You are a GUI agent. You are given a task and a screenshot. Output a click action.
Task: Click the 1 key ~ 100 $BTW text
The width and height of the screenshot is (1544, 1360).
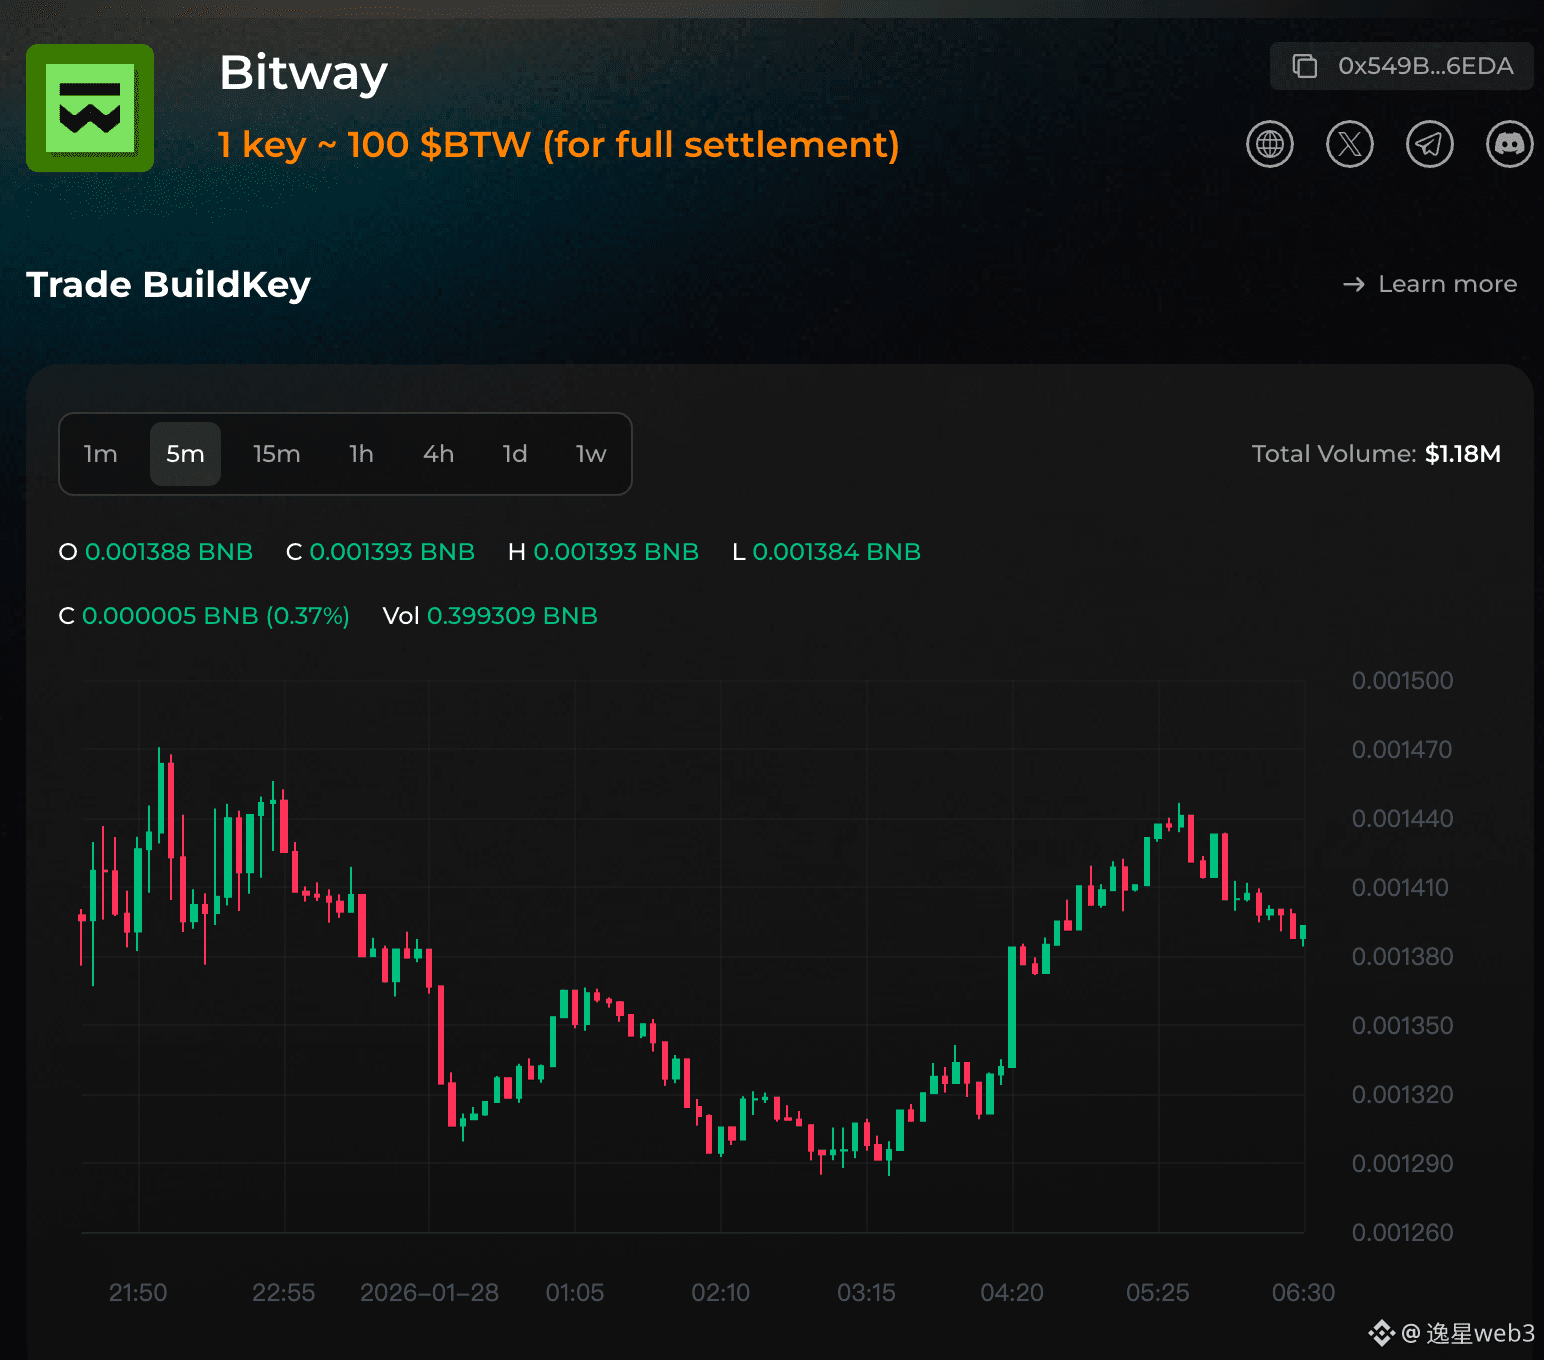(559, 145)
